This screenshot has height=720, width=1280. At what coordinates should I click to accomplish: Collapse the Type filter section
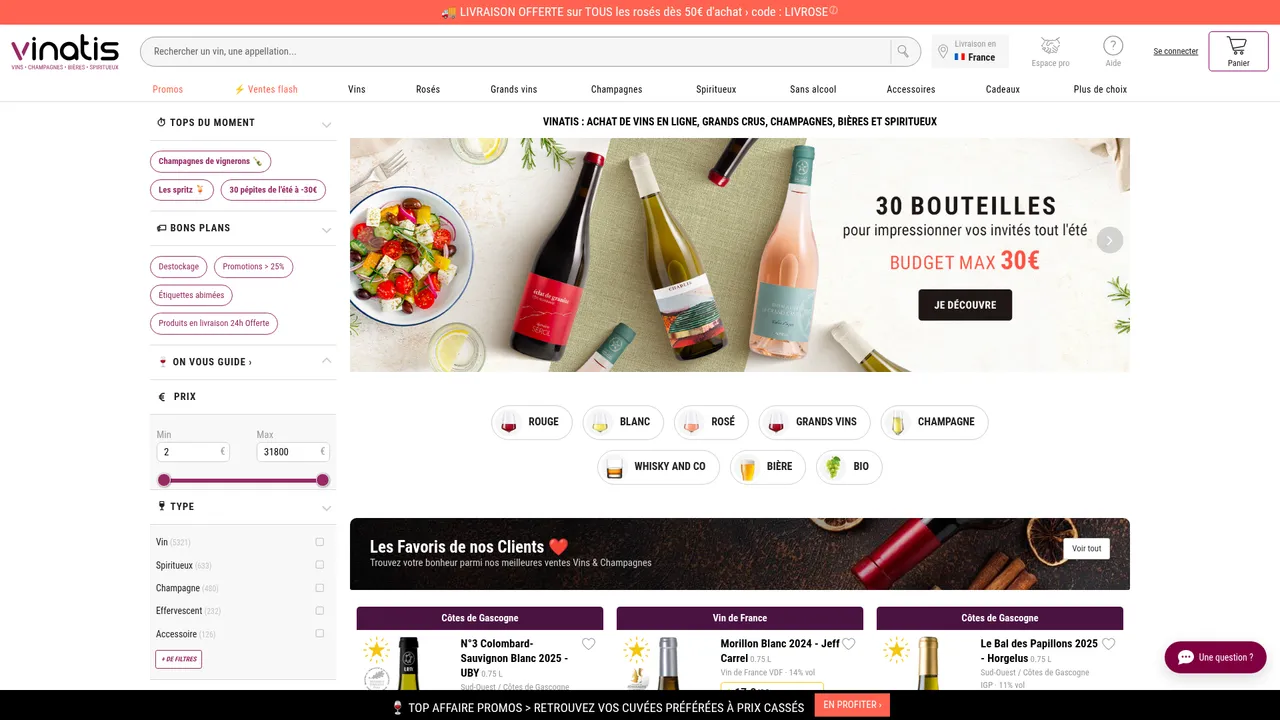pos(326,509)
